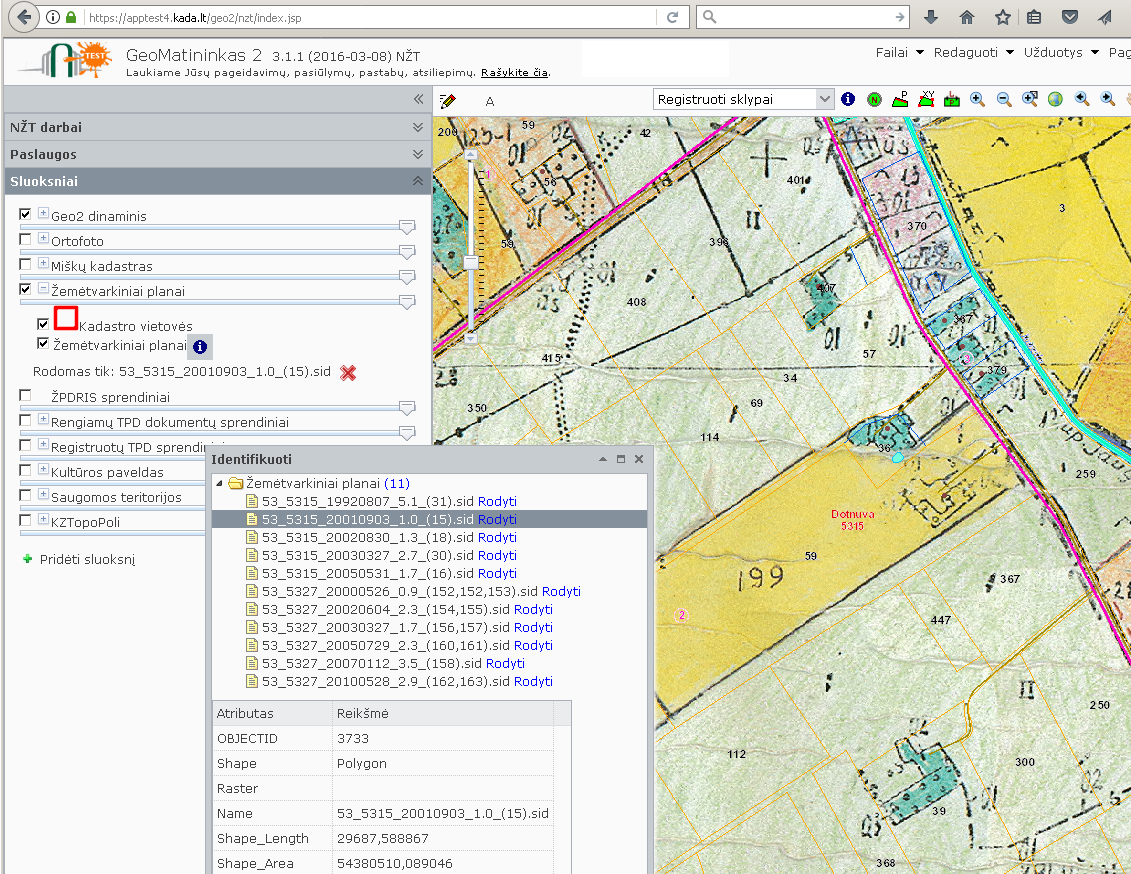
Task: Expand the Geo2 dinaminis layer tree
Action: (43, 213)
